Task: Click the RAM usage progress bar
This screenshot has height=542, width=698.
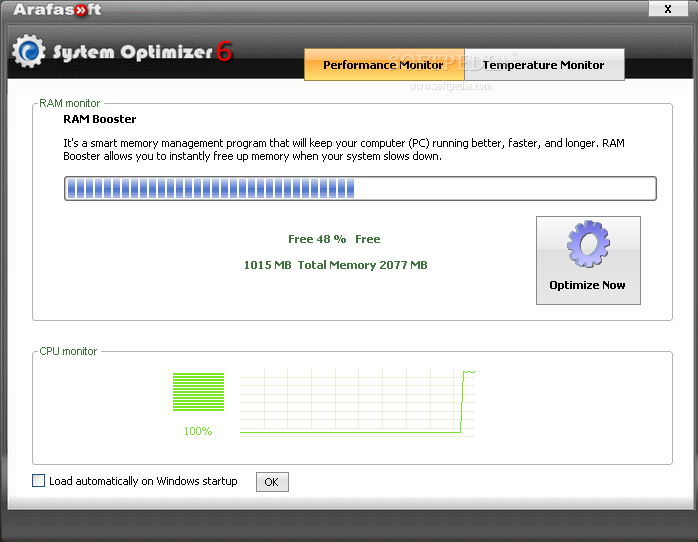Action: [360, 188]
